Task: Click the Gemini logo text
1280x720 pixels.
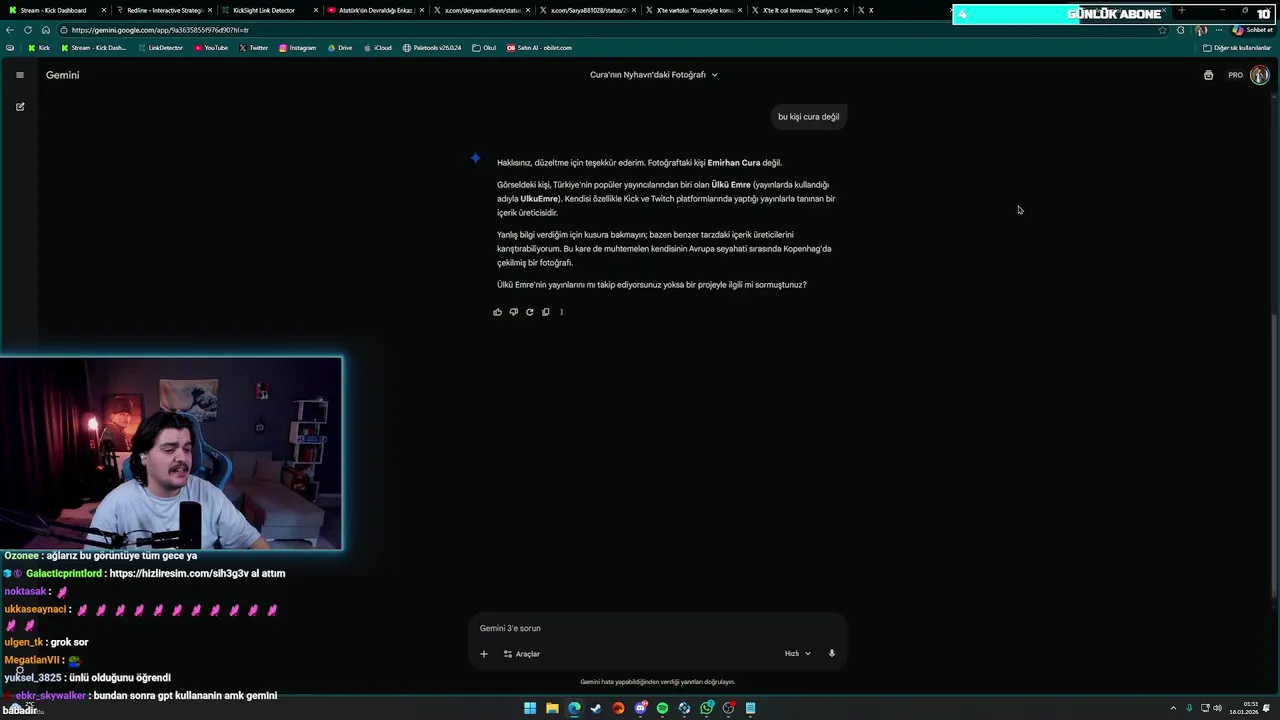Action: click(62, 75)
